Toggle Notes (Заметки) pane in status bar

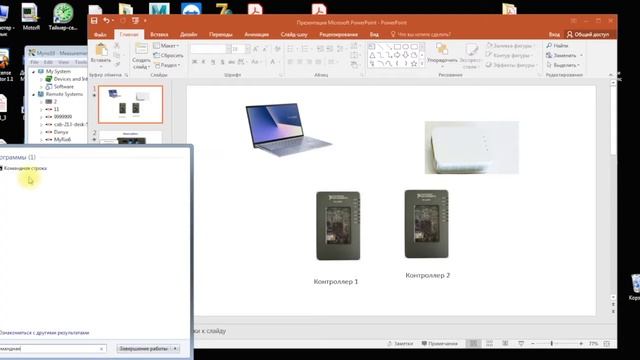coord(400,344)
